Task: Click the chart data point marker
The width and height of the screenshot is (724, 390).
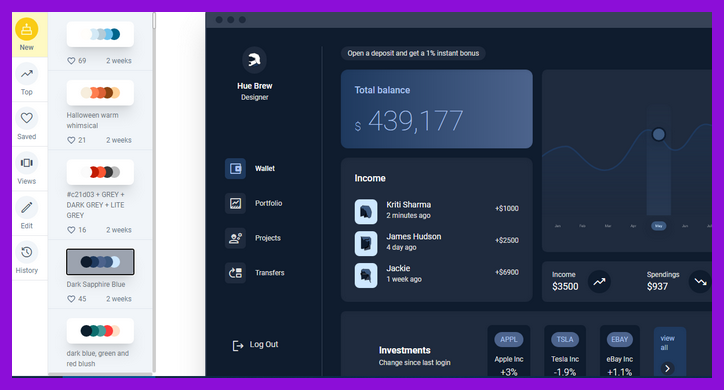Action: coord(658,134)
